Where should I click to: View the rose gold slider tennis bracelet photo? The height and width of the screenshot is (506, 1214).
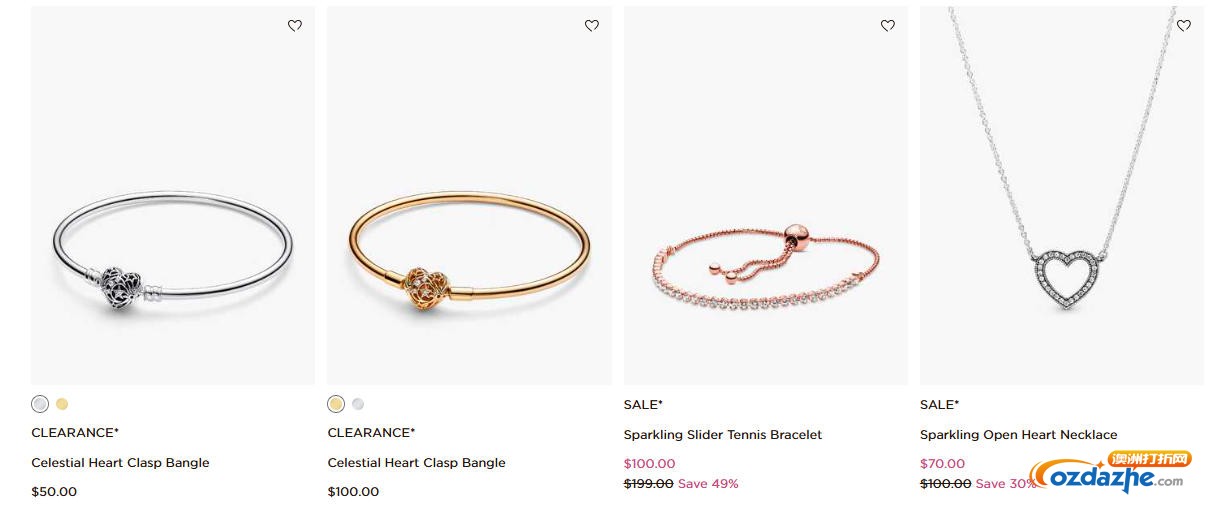coord(766,196)
